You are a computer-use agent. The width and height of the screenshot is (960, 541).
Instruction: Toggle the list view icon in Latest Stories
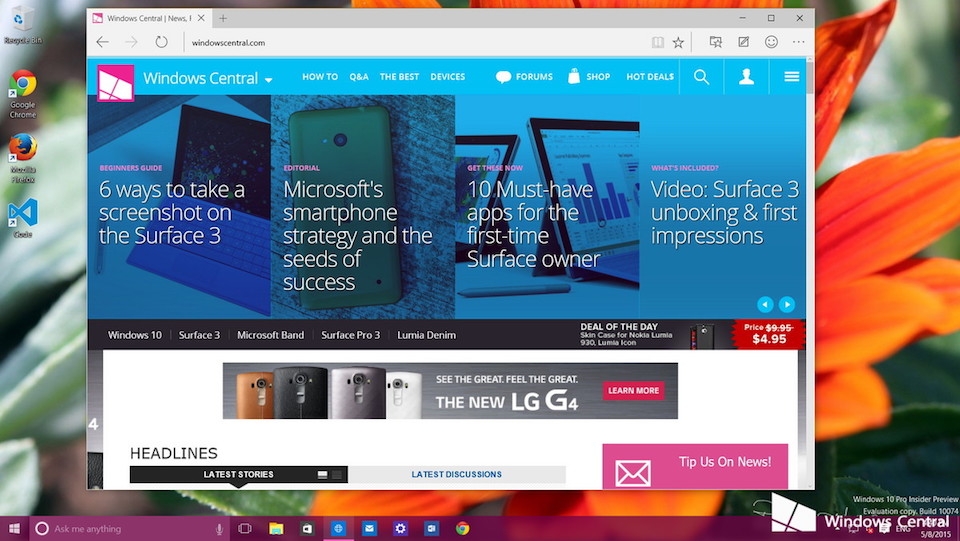click(x=323, y=475)
